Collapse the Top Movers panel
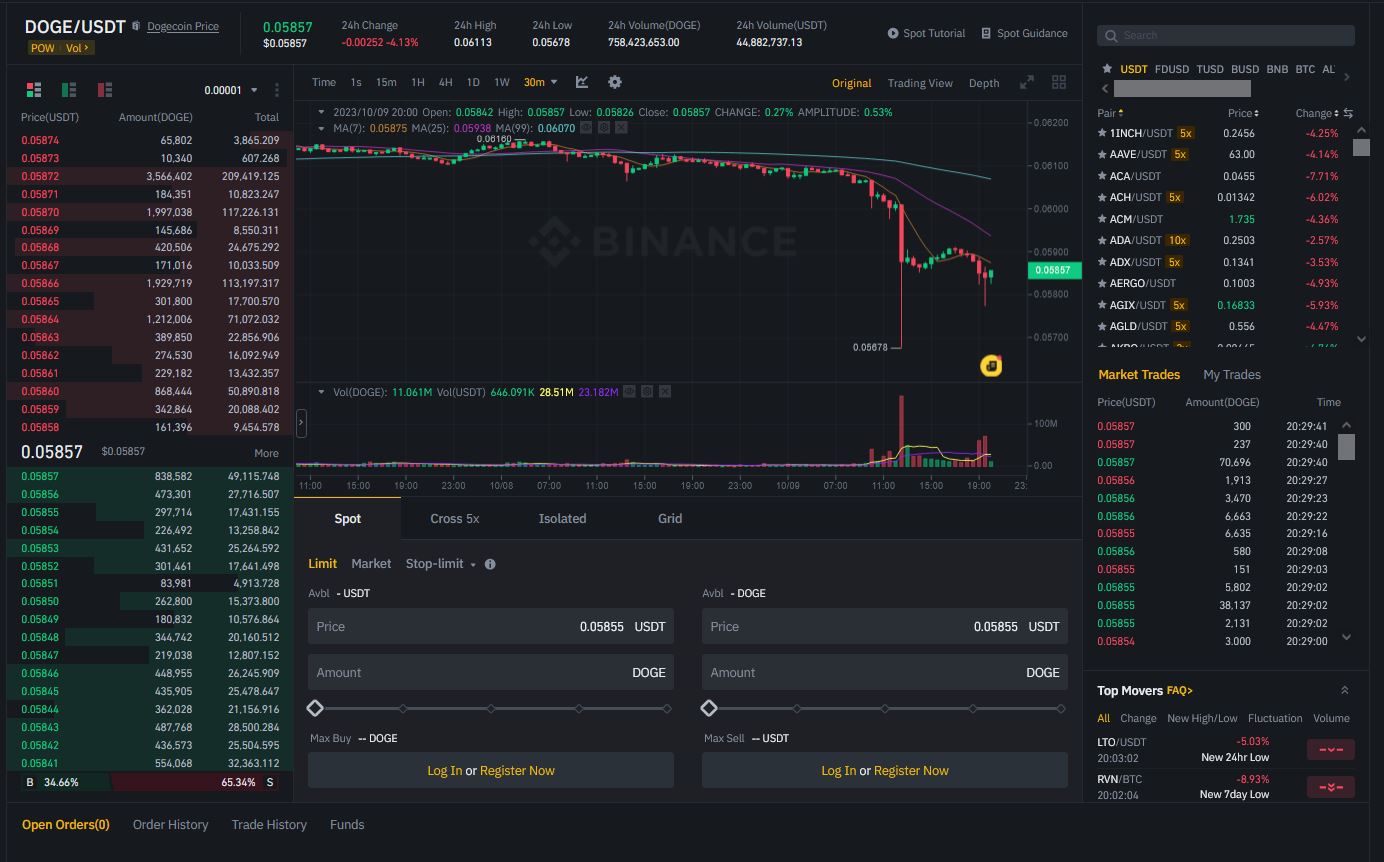 click(x=1344, y=690)
